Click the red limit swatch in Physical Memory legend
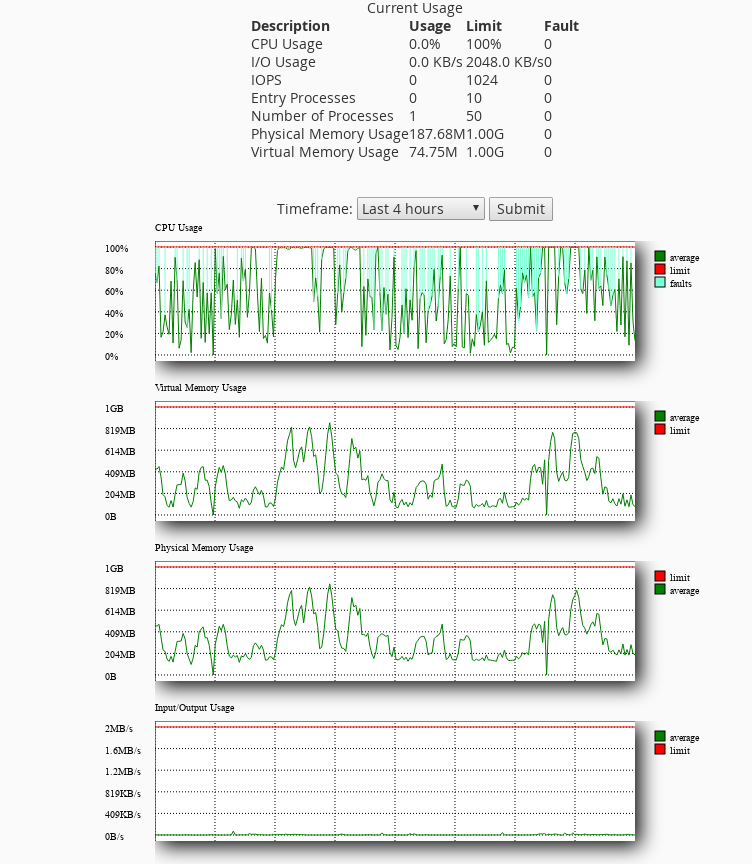The width and height of the screenshot is (752, 864). point(660,576)
